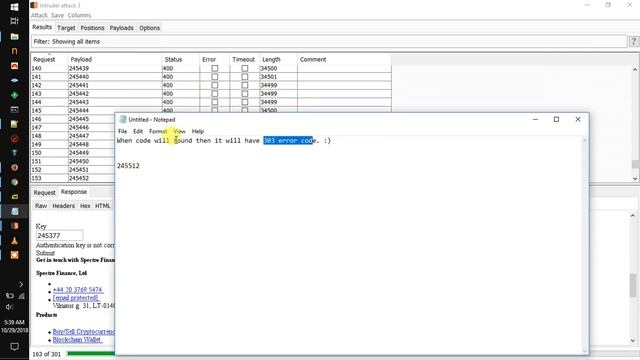Viewport: 640px width, 360px height.
Task: Click the Filter: Showing all items bar
Action: (x=329, y=41)
